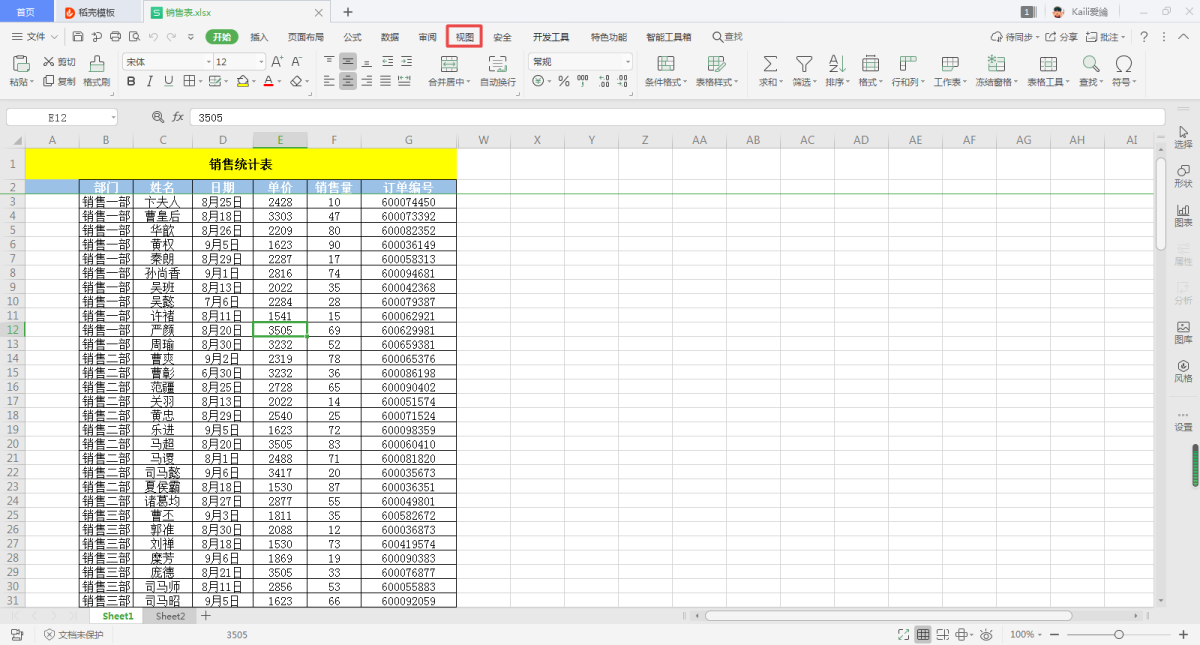Switch to the Sheet2 worksheet tab

point(170,617)
